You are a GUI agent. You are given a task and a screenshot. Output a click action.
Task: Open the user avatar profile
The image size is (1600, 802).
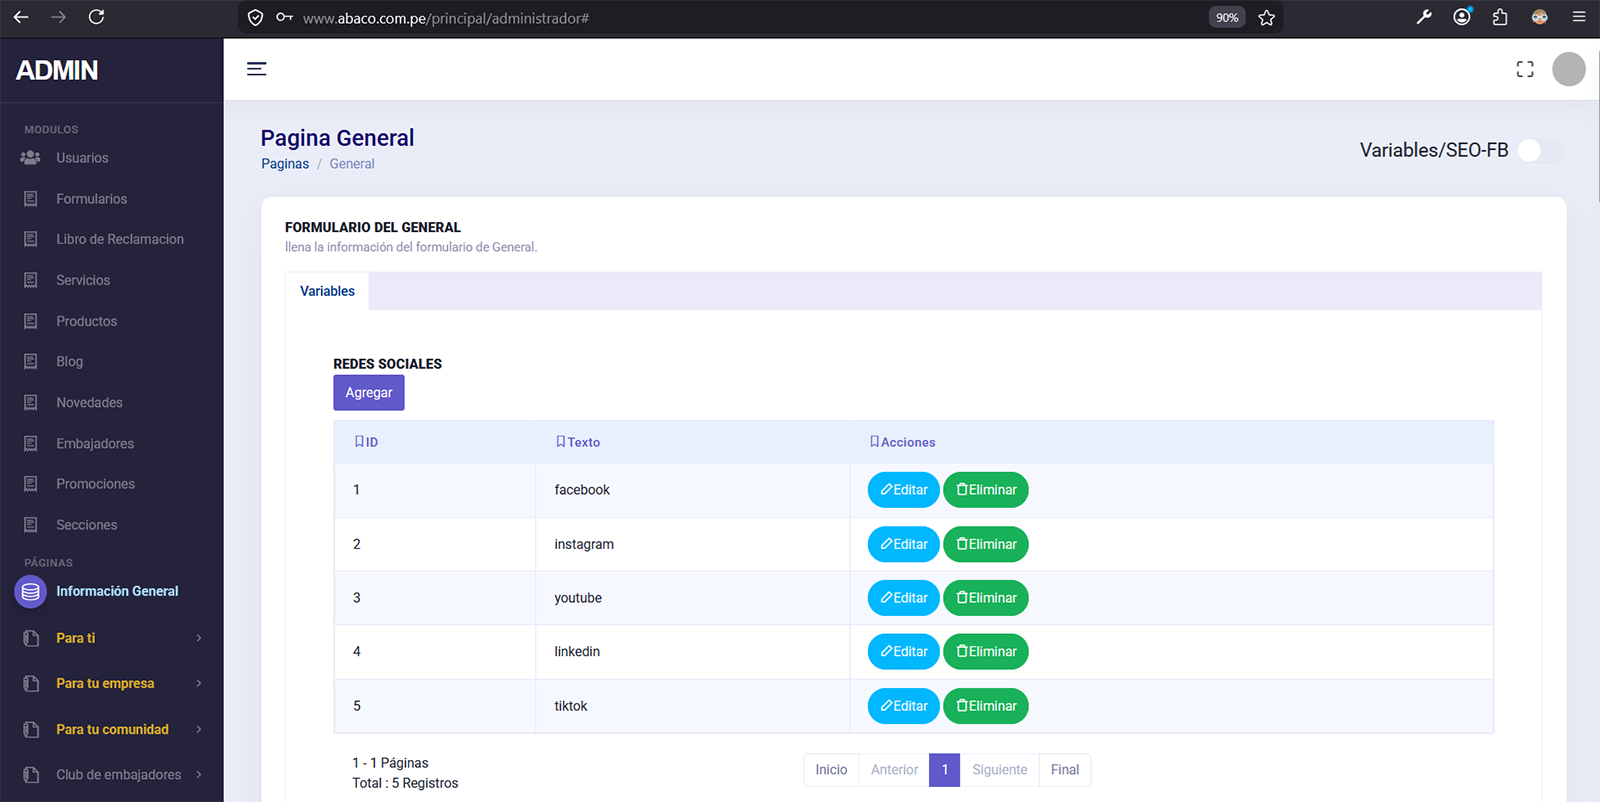pos(1568,69)
